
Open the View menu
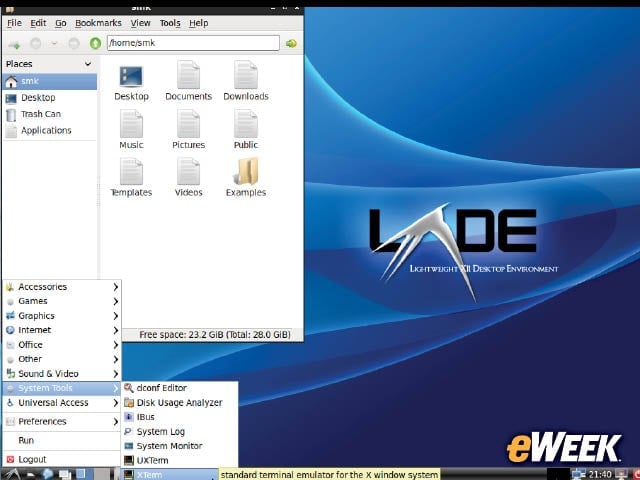click(x=140, y=23)
